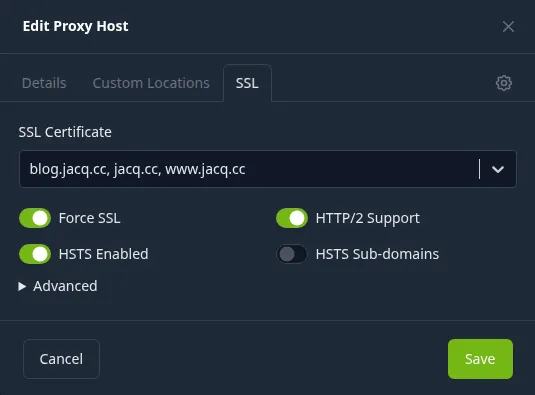The height and width of the screenshot is (395, 535).
Task: Disable the HTTP/2 Support switch
Action: [x=292, y=218]
